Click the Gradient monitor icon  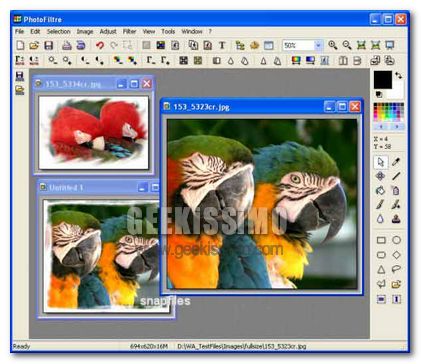310,60
